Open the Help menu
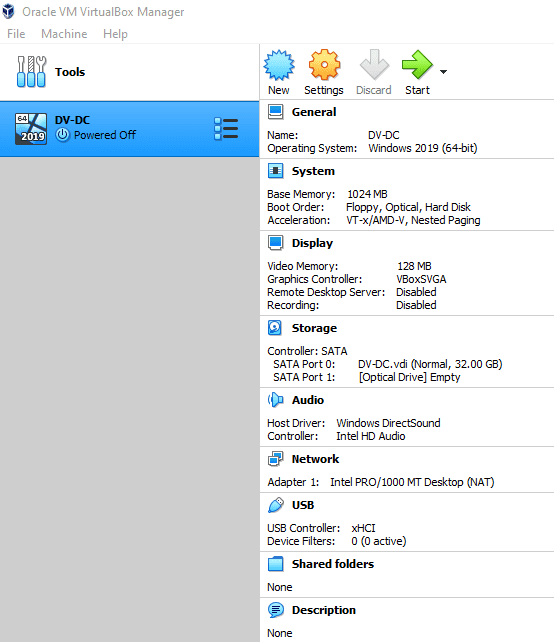Image resolution: width=554 pixels, height=642 pixels. pyautogui.click(x=115, y=34)
